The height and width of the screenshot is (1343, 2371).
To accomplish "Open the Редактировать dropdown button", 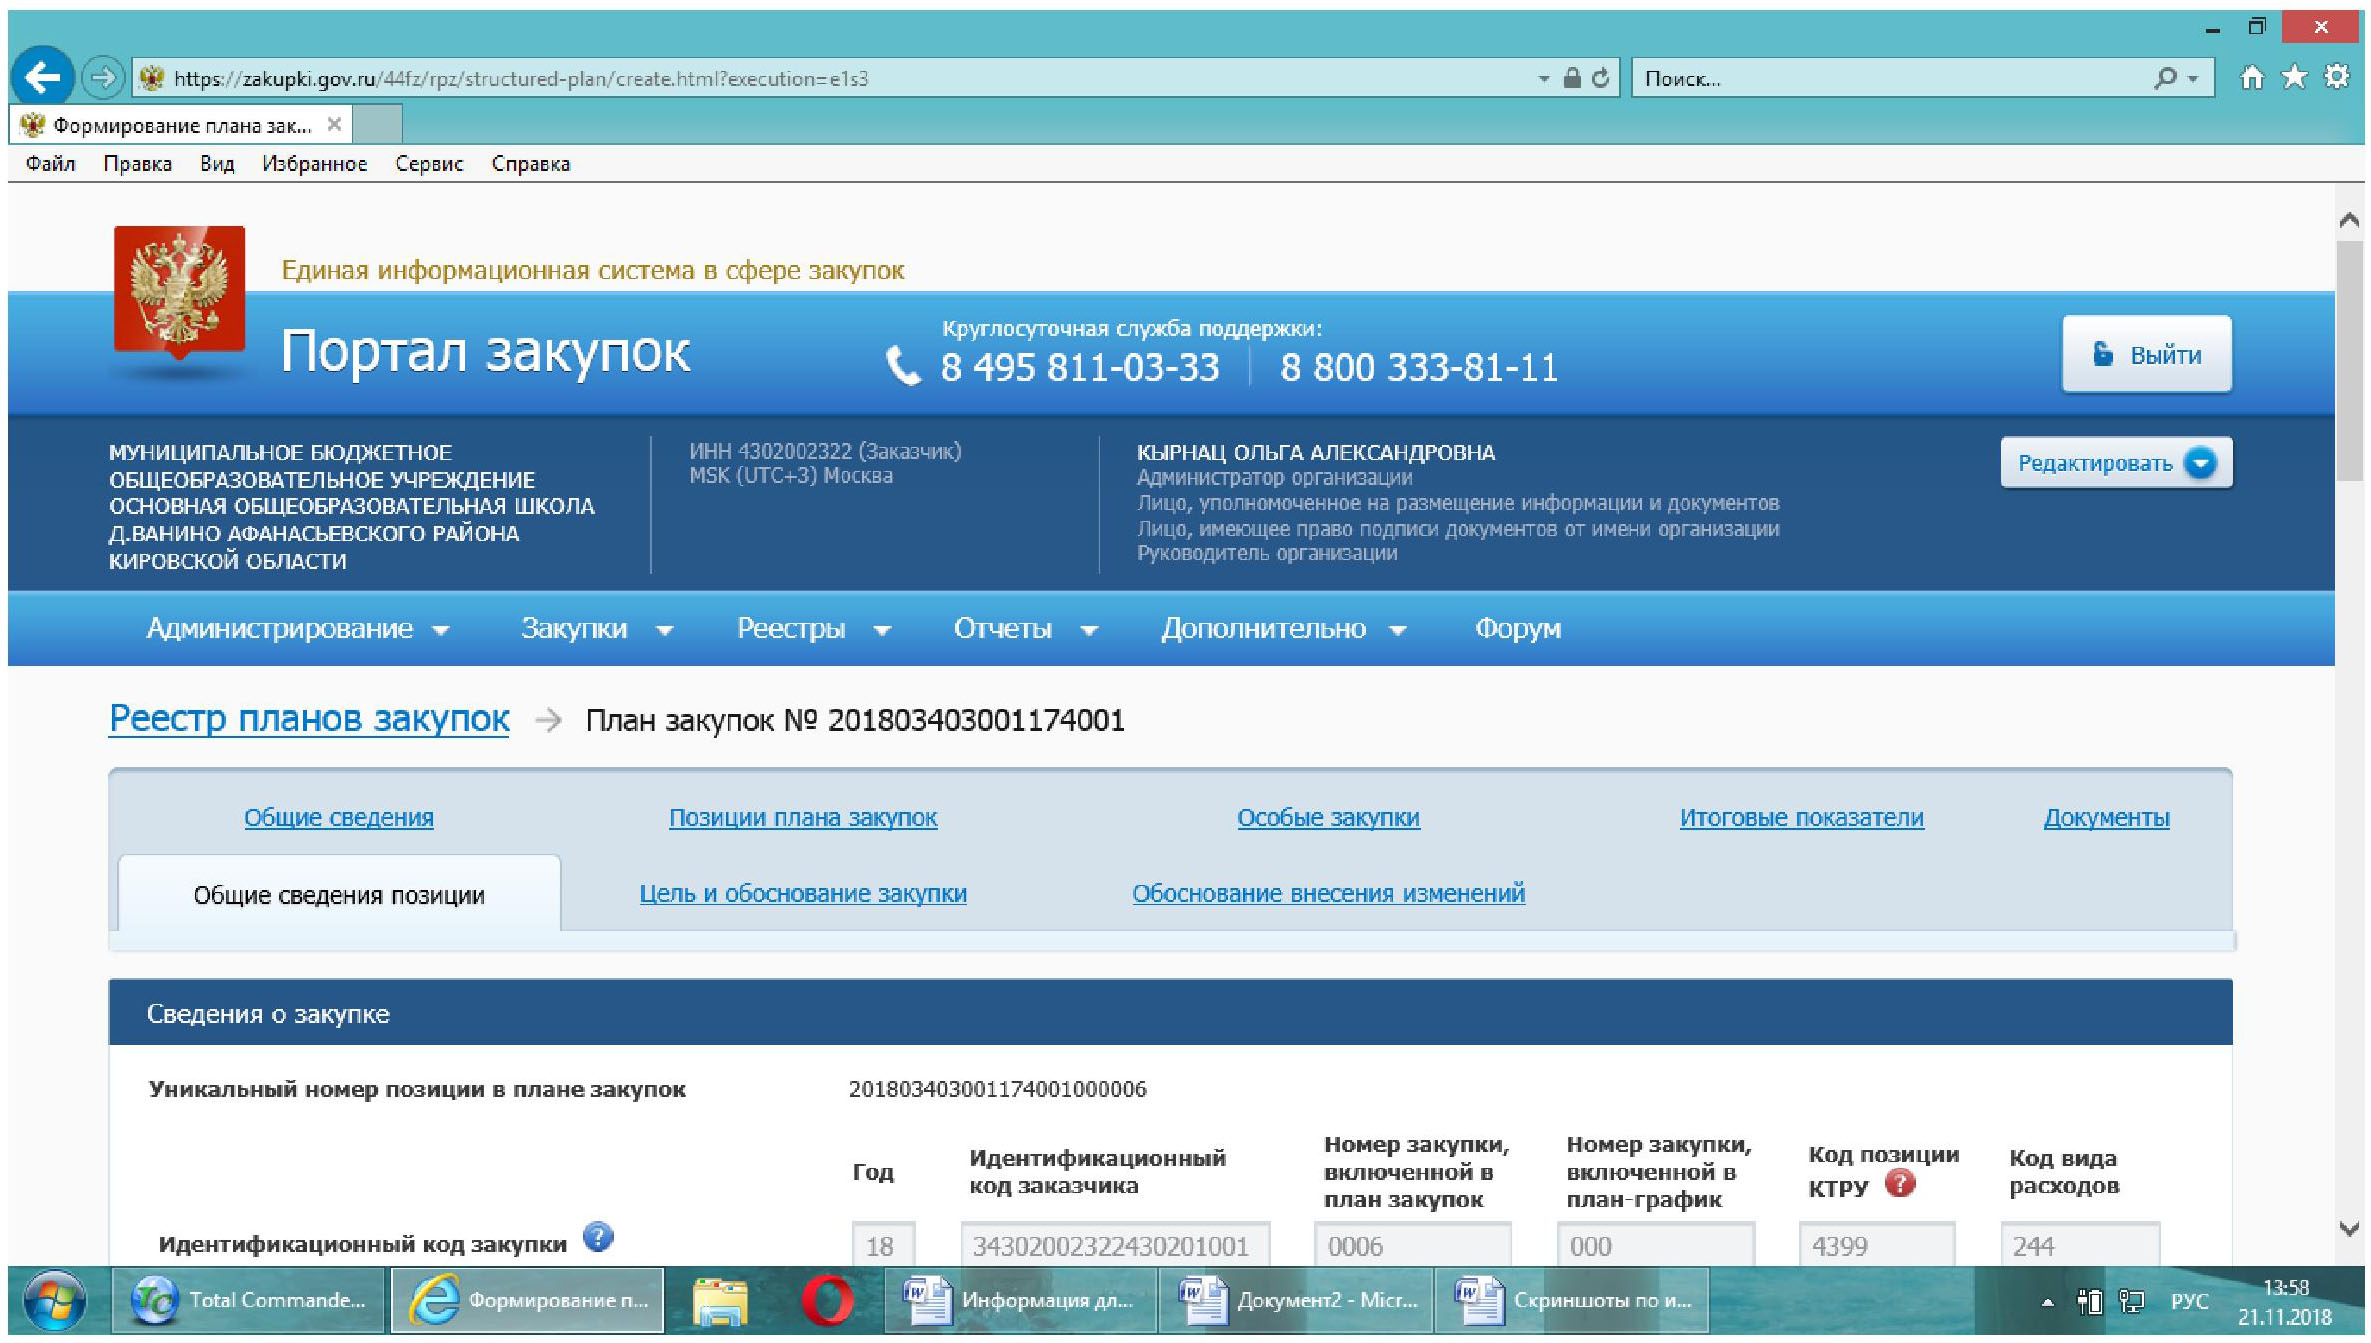I will click(x=2115, y=463).
